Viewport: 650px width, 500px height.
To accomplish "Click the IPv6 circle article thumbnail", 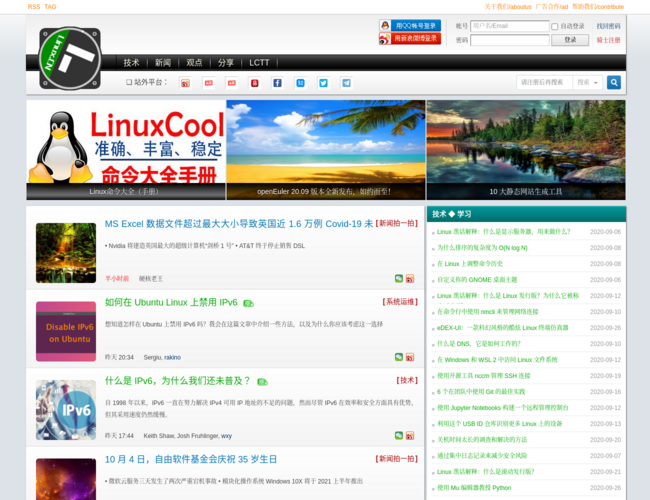I will [x=66, y=410].
